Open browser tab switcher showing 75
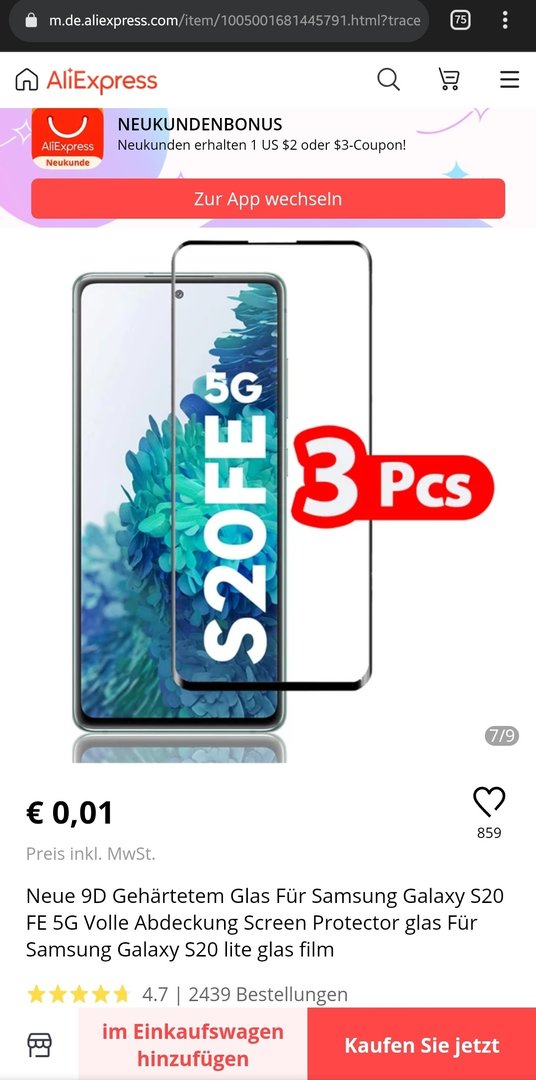The height and width of the screenshot is (1080, 536). tap(460, 20)
